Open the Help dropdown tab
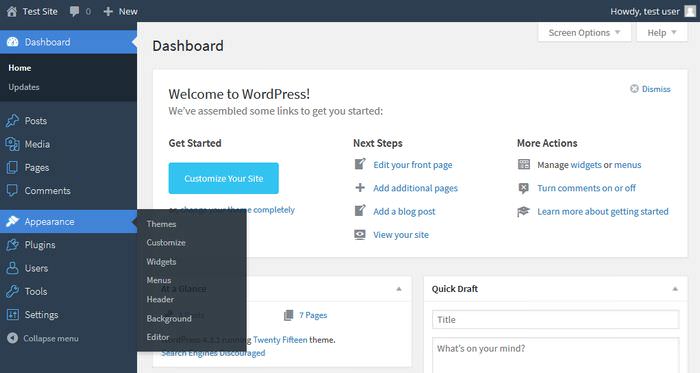Image resolution: width=700 pixels, height=373 pixels. coord(662,33)
